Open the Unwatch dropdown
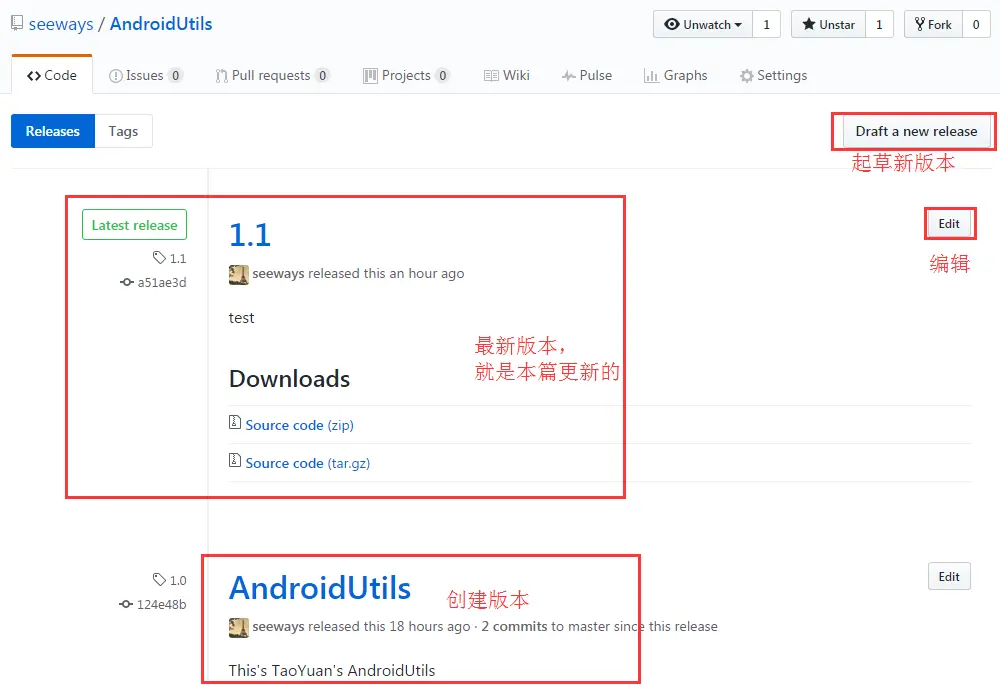The width and height of the screenshot is (1000, 686). pos(703,24)
